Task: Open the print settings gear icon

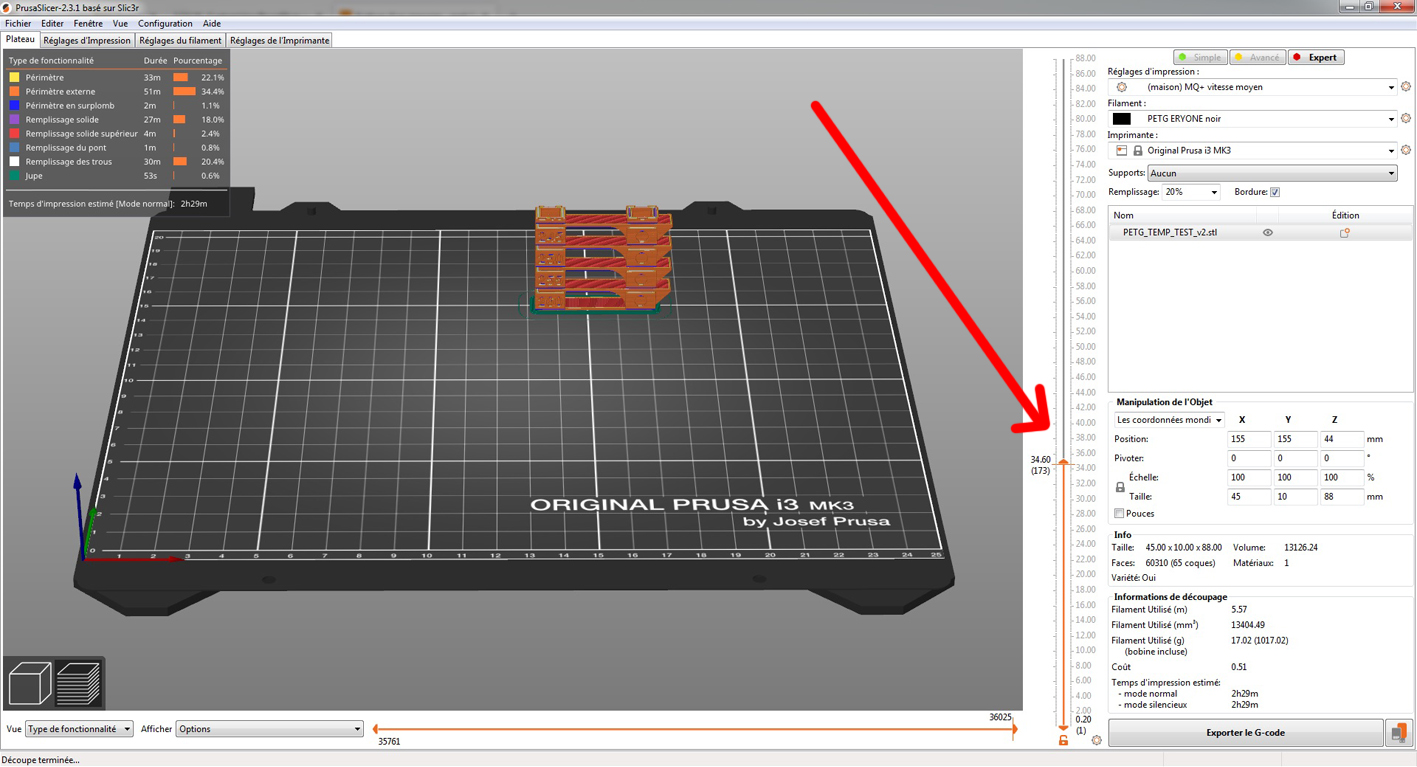Action: (1406, 86)
